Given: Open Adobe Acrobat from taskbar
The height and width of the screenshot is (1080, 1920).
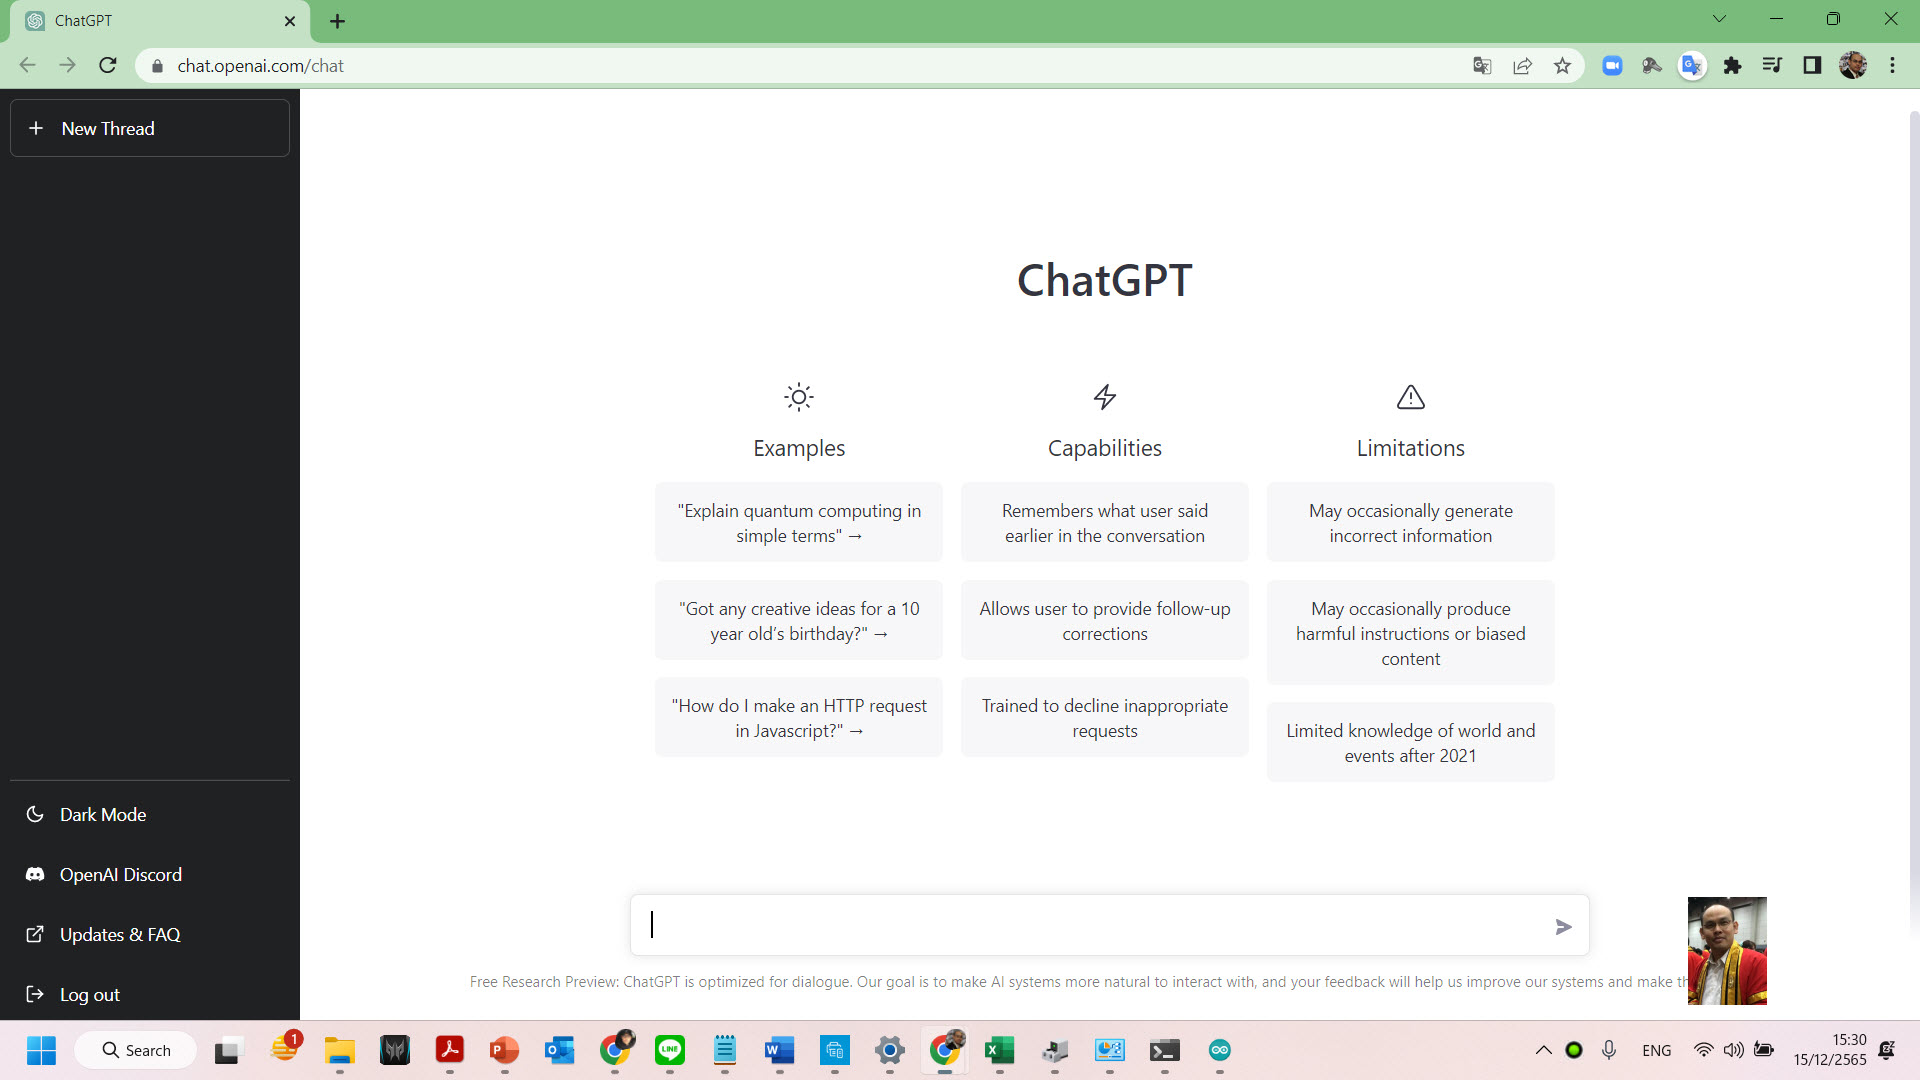Looking at the screenshot, I should 450,1050.
